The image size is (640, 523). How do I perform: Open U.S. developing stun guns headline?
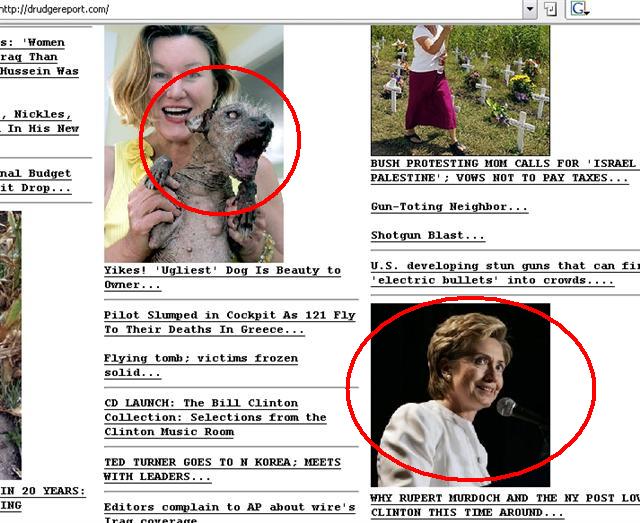coord(505,273)
